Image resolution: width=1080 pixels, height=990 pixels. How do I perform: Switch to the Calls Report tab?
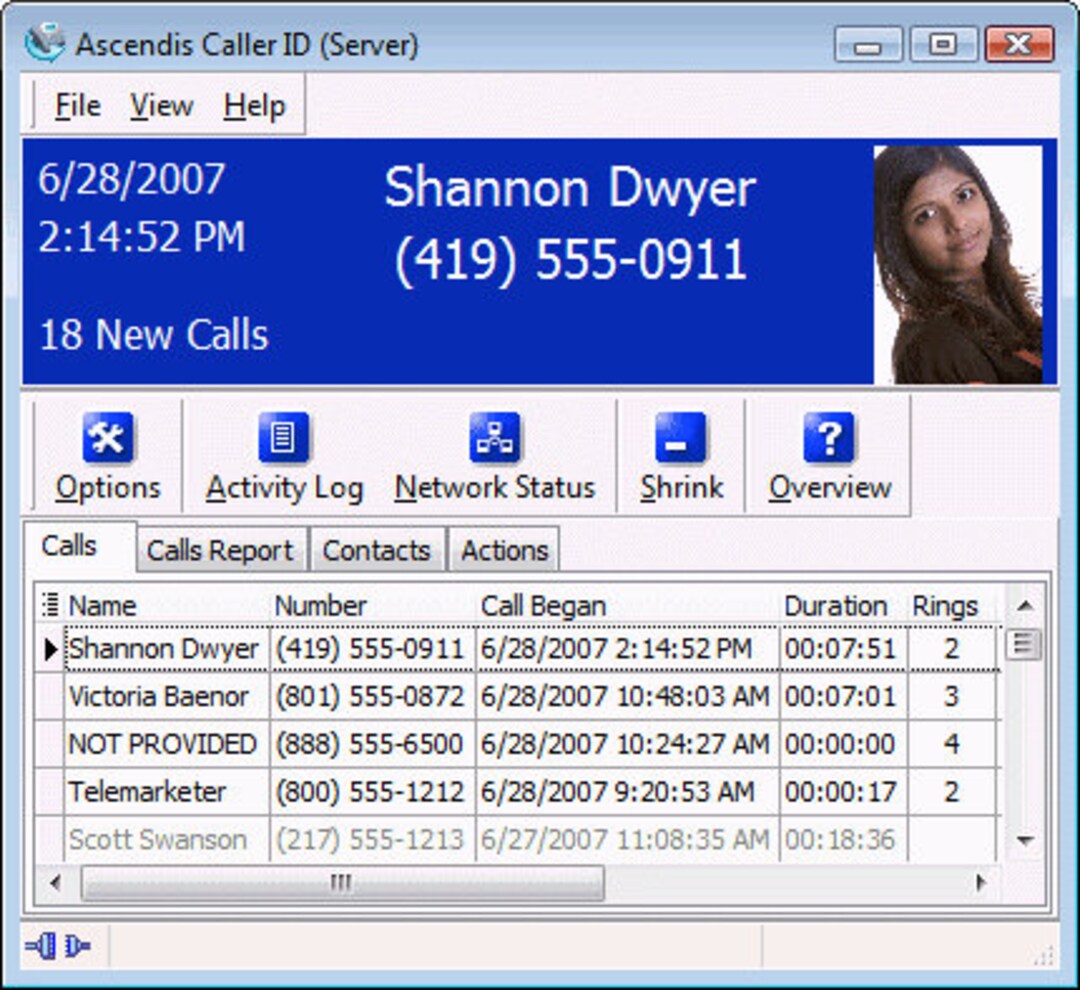click(x=220, y=549)
